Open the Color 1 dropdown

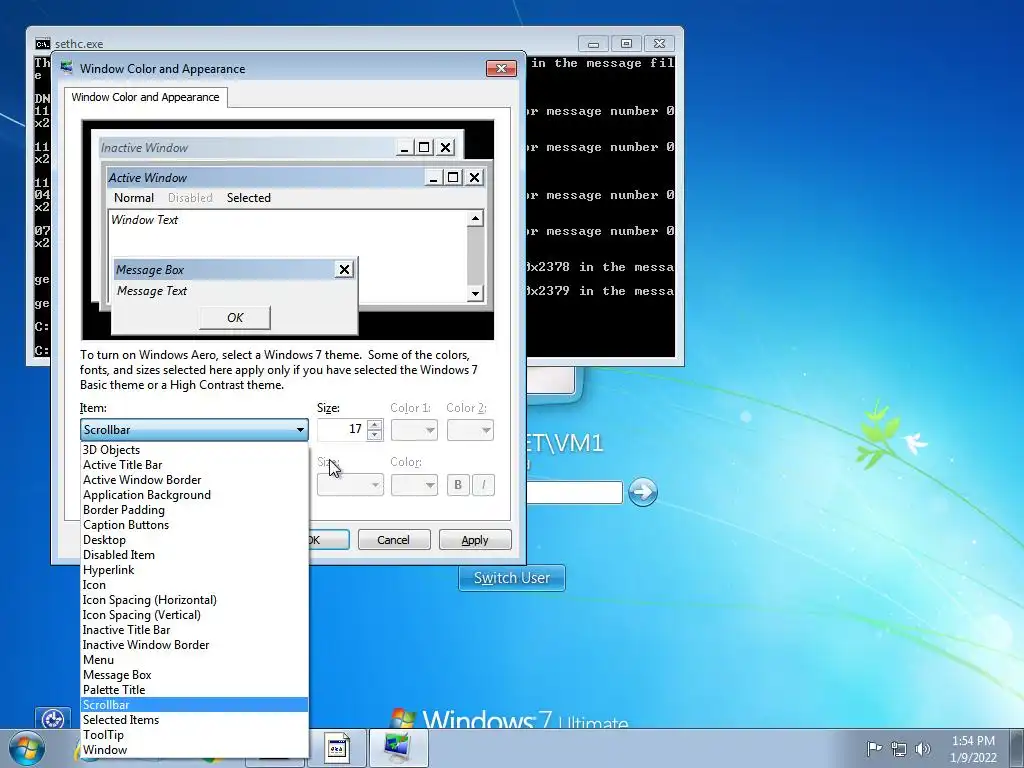[x=414, y=430]
